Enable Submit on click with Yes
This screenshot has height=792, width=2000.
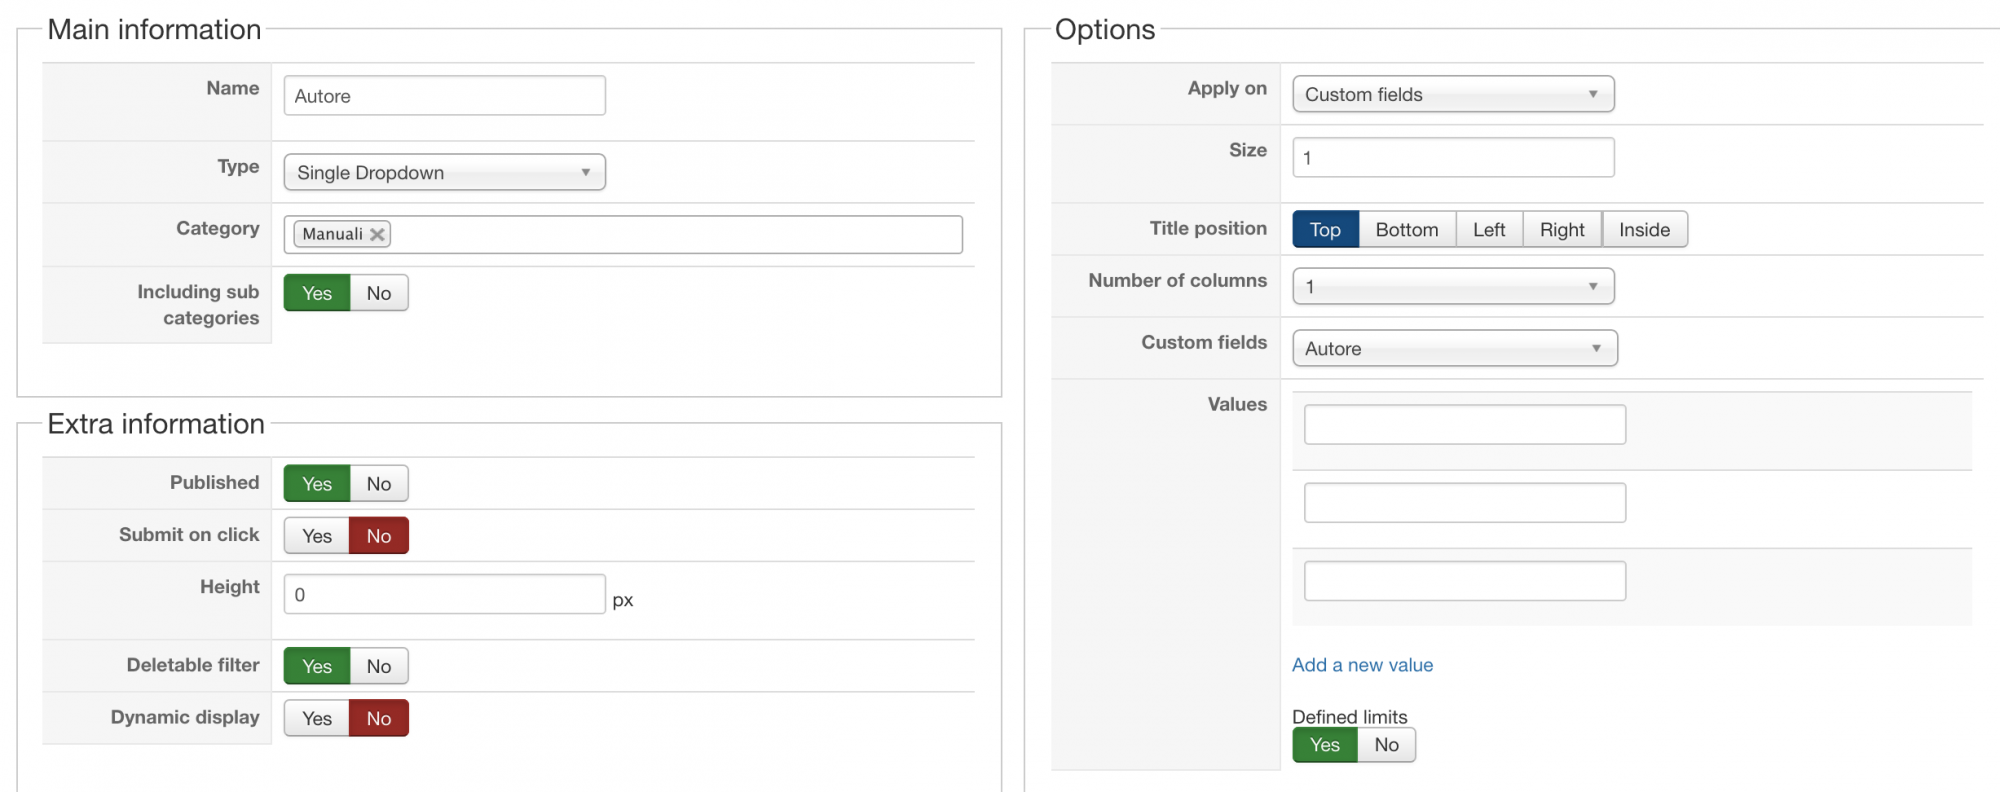[x=317, y=536]
